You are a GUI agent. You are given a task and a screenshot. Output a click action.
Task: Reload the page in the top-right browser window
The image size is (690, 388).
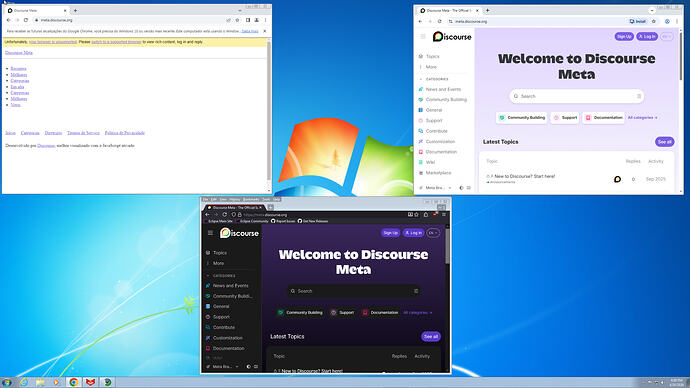click(439, 22)
